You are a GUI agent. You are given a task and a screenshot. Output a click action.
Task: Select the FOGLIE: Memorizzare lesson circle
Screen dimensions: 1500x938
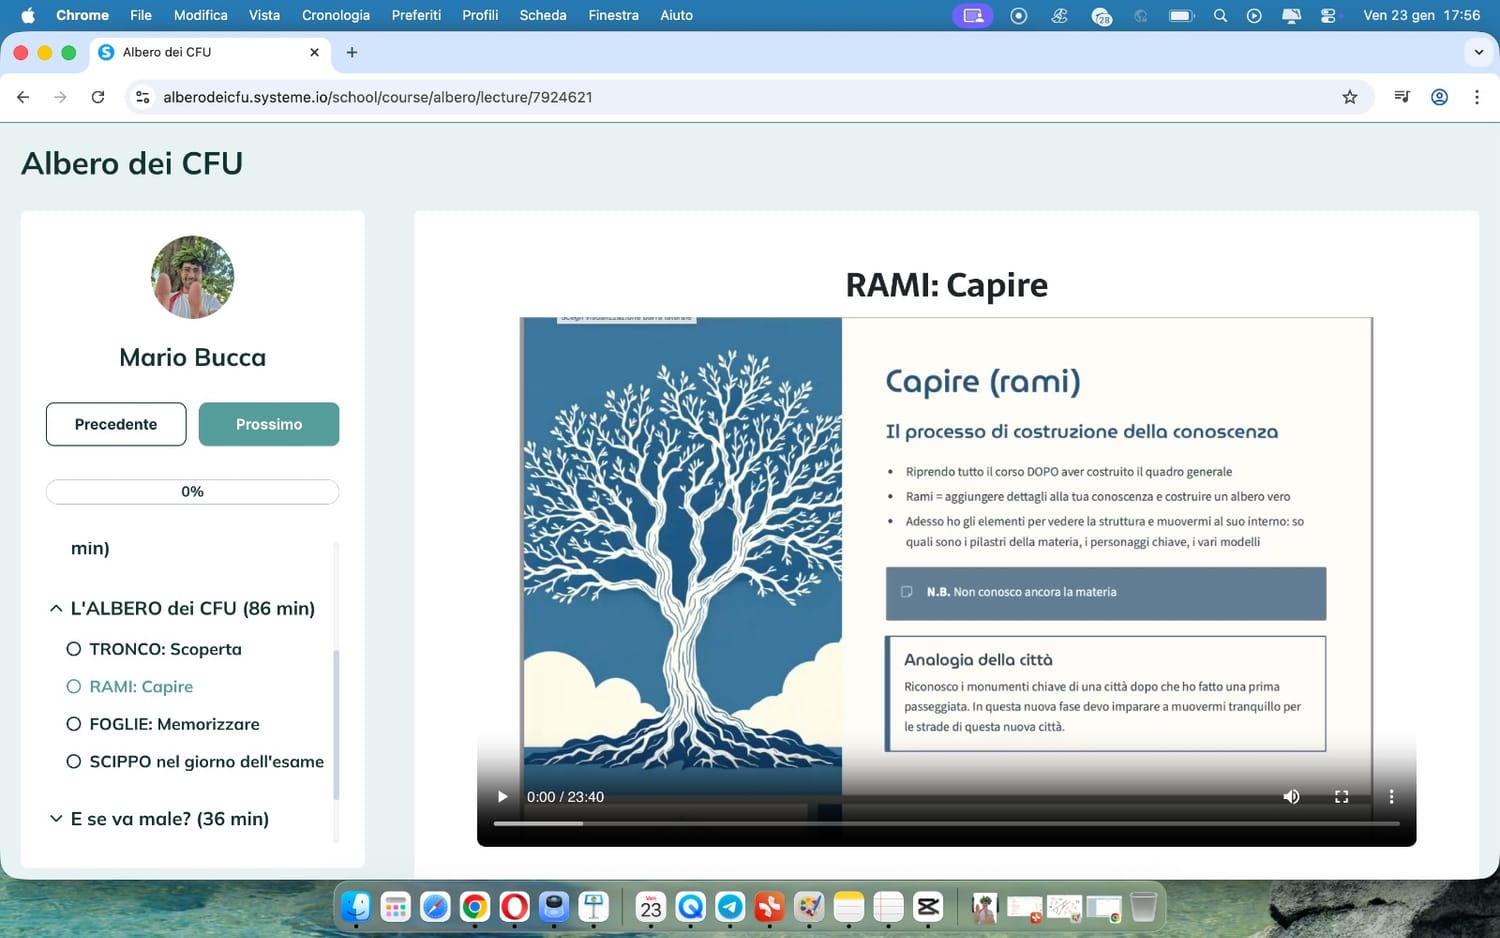[74, 724]
